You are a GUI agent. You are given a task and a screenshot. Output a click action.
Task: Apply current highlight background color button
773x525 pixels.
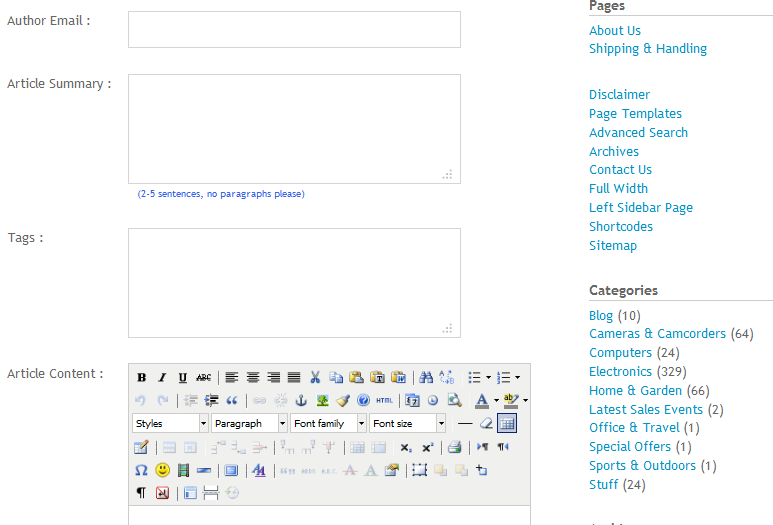pos(511,400)
